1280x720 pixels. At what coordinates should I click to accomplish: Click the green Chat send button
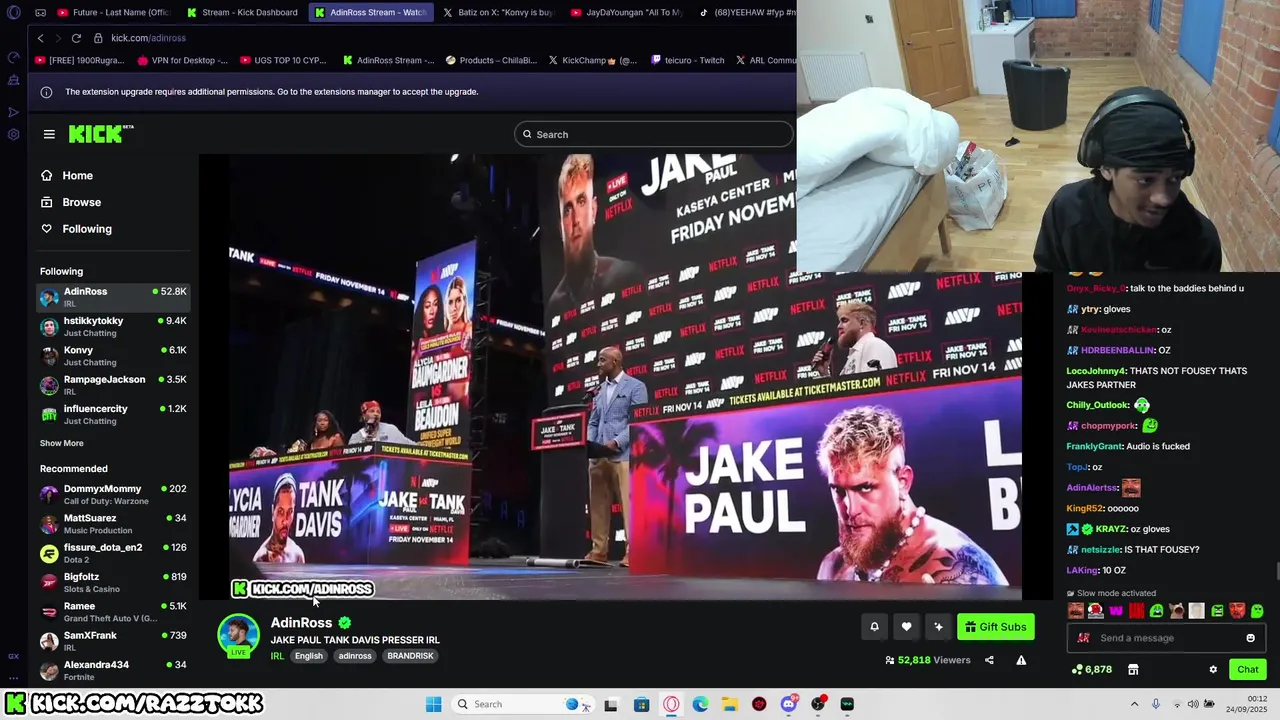coord(1248,670)
